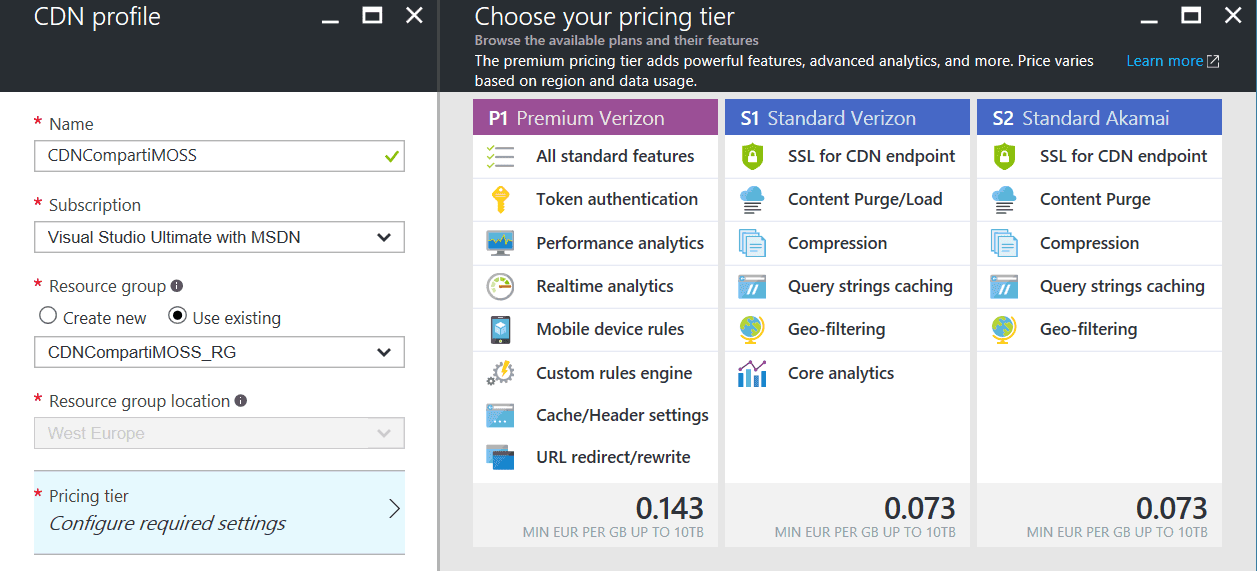Click the Cache/Header settings text

[622, 415]
